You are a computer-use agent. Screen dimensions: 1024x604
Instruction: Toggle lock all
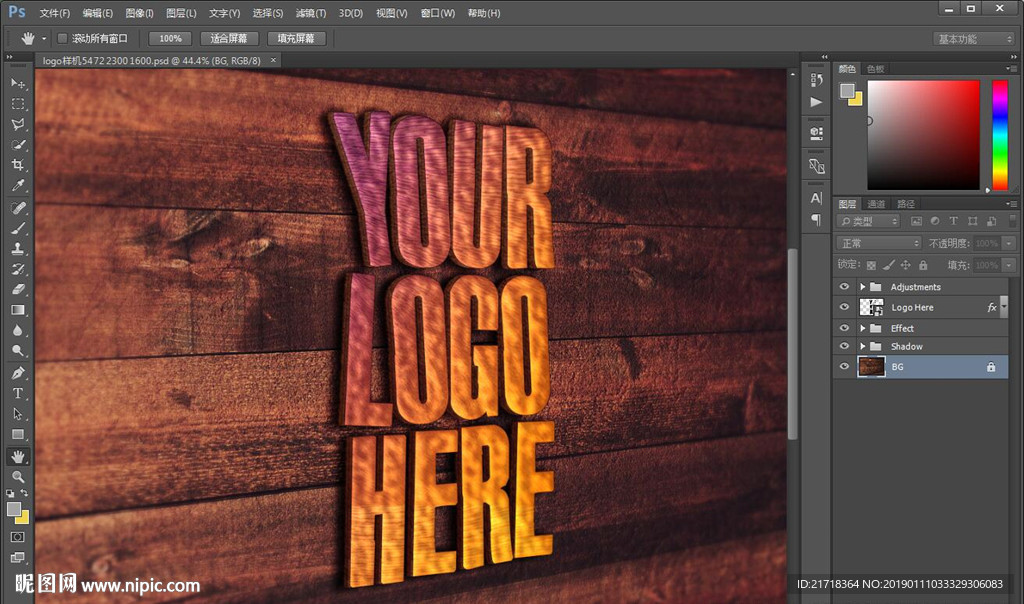(923, 265)
